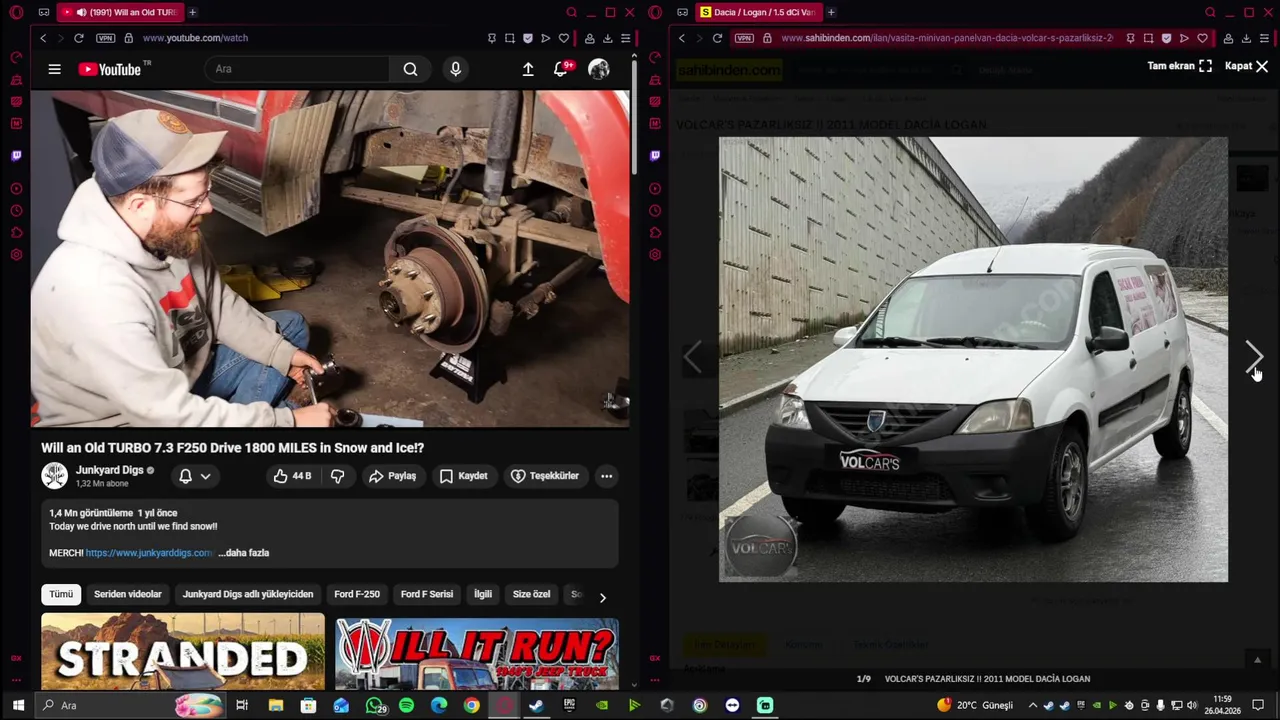Select the Tümü filter chip
Image resolution: width=1280 pixels, height=720 pixels.
click(x=61, y=594)
